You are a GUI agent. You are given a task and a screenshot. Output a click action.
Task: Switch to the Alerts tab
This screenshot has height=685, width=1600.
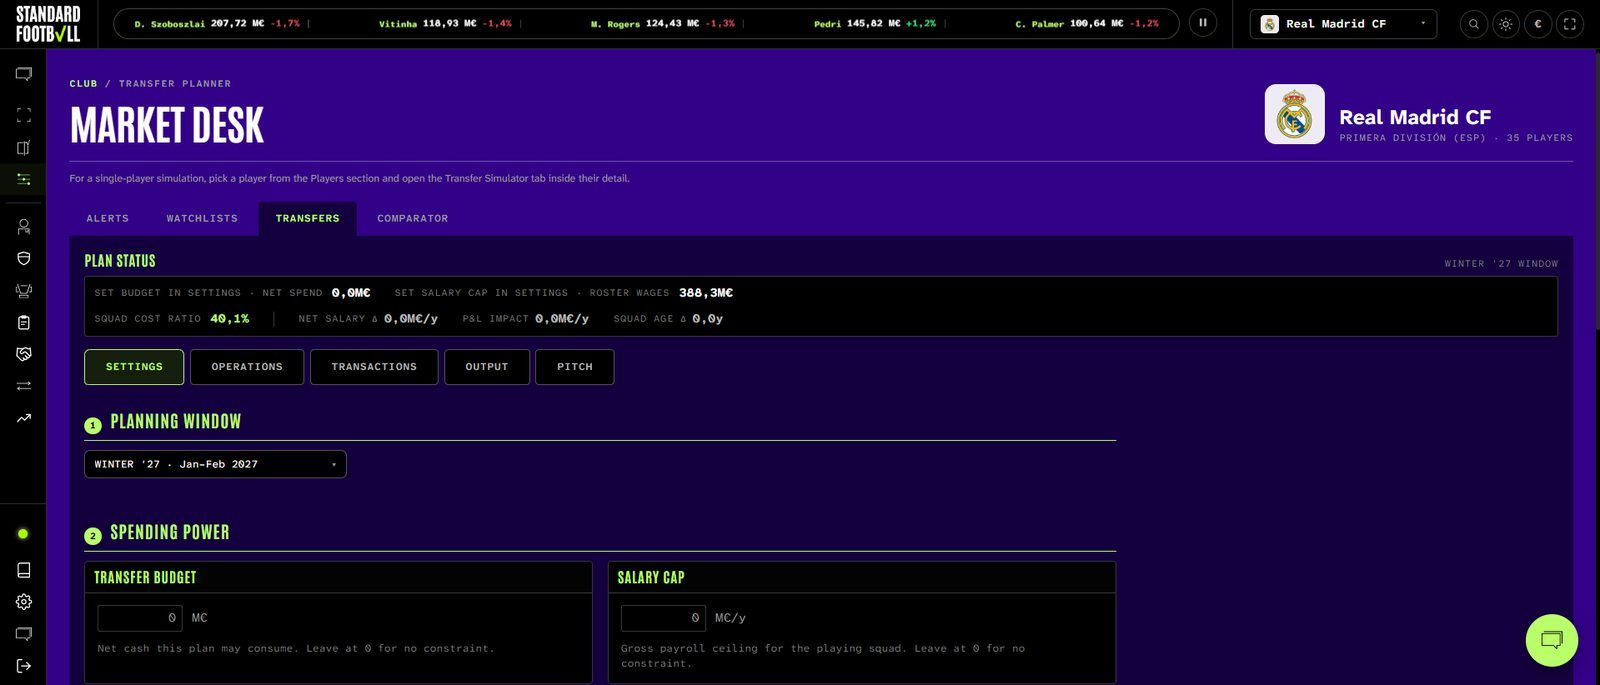pyautogui.click(x=108, y=218)
